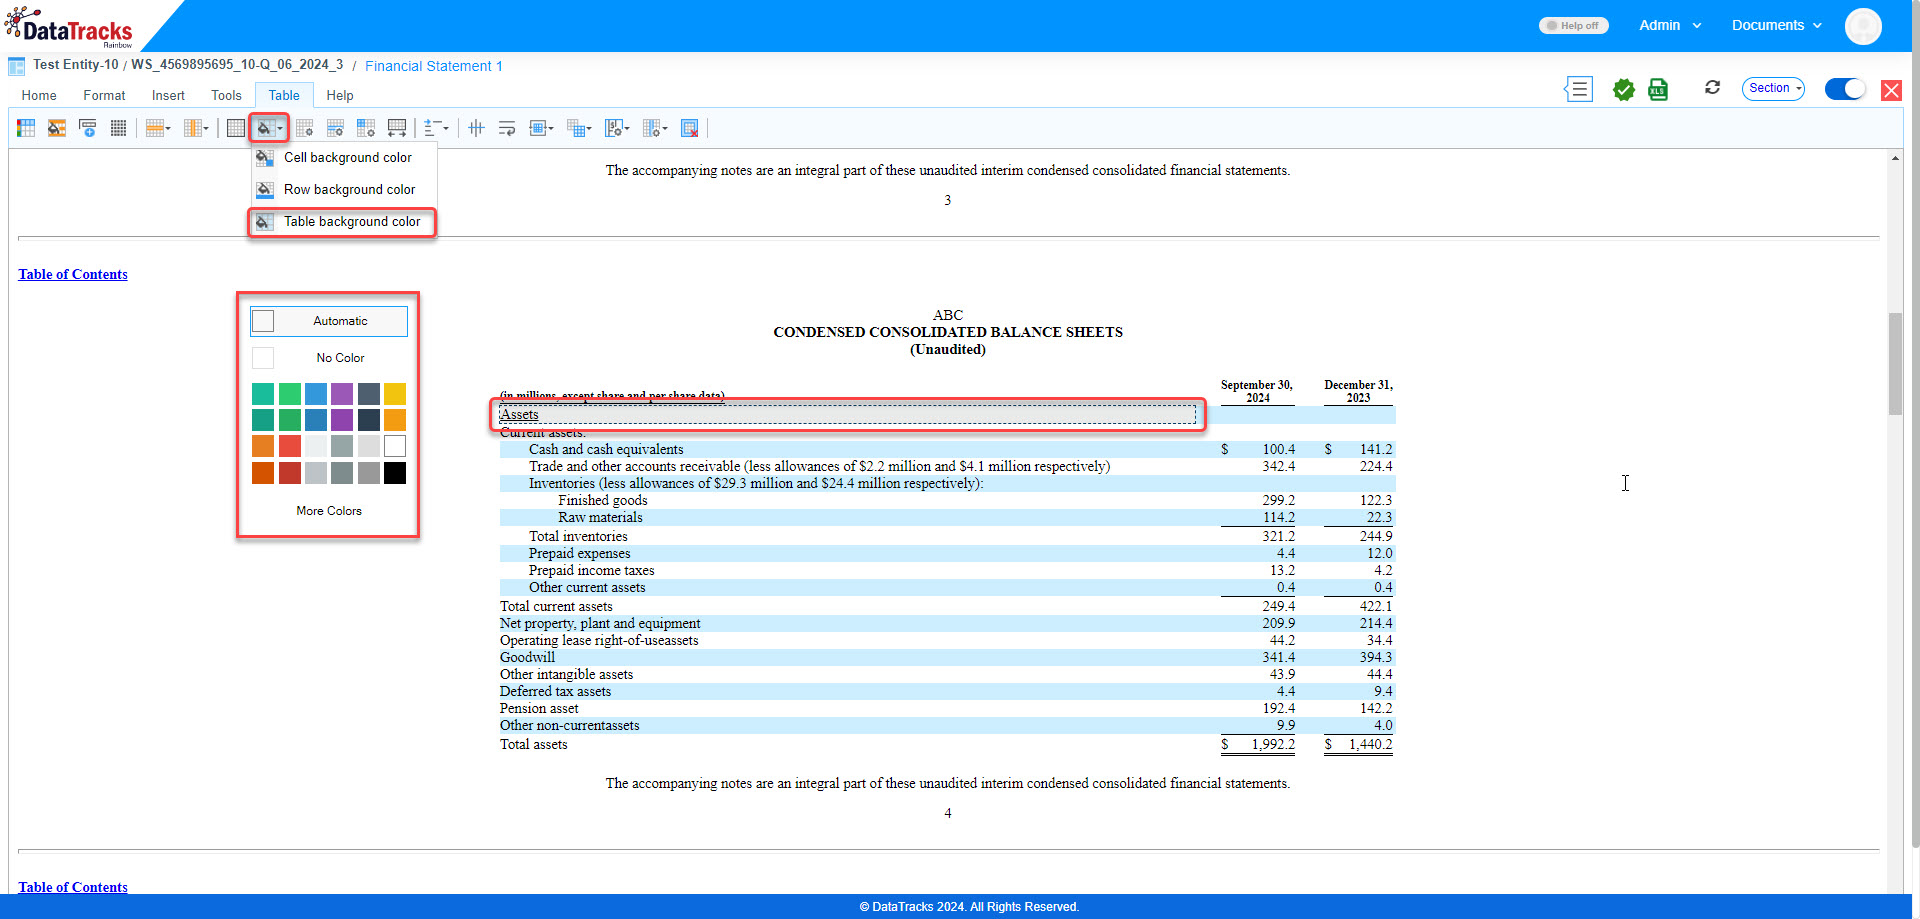This screenshot has height=919, width=1920.
Task: Click the insert table icon with plus
Action: coord(88,128)
